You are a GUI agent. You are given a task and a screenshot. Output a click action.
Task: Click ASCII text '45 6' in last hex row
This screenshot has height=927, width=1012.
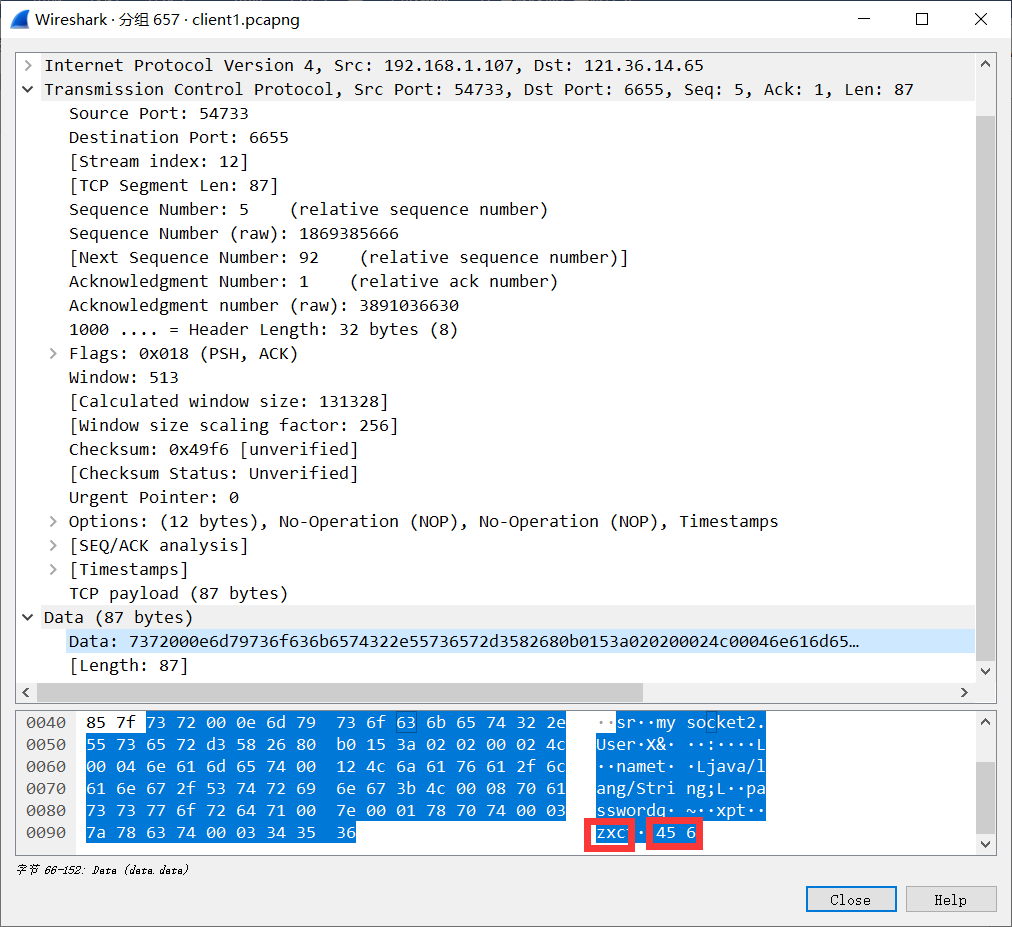[x=676, y=833]
